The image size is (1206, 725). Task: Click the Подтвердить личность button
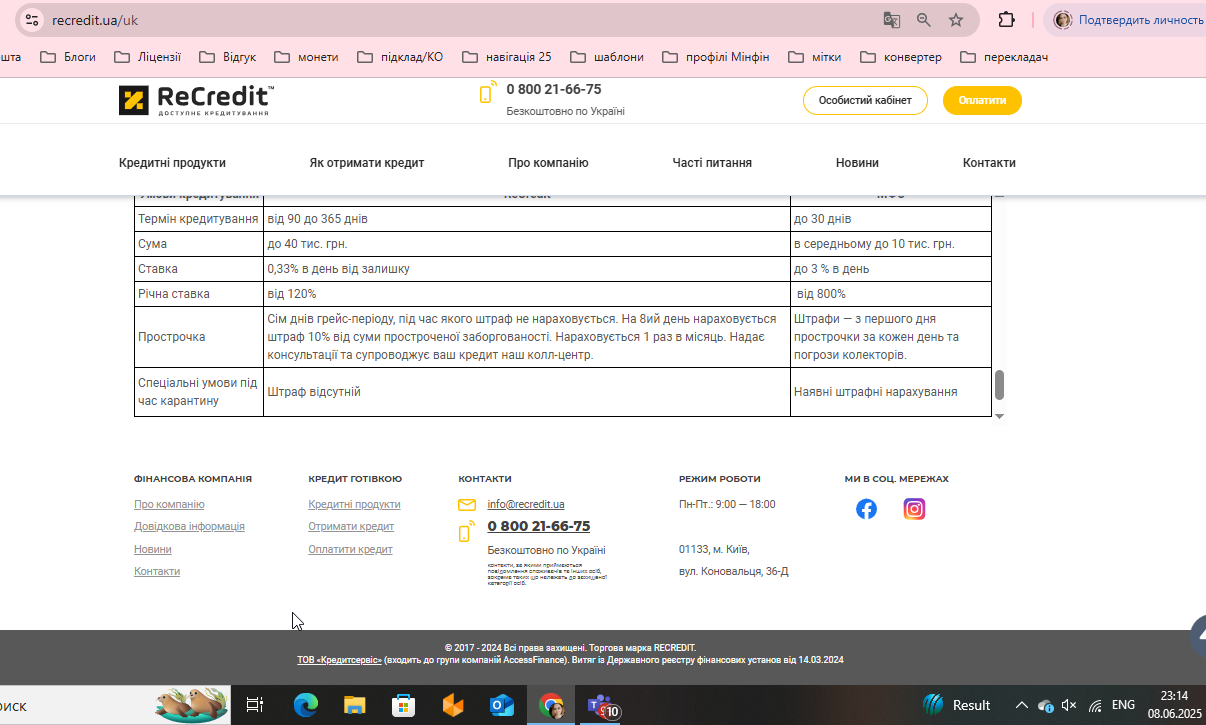1125,20
